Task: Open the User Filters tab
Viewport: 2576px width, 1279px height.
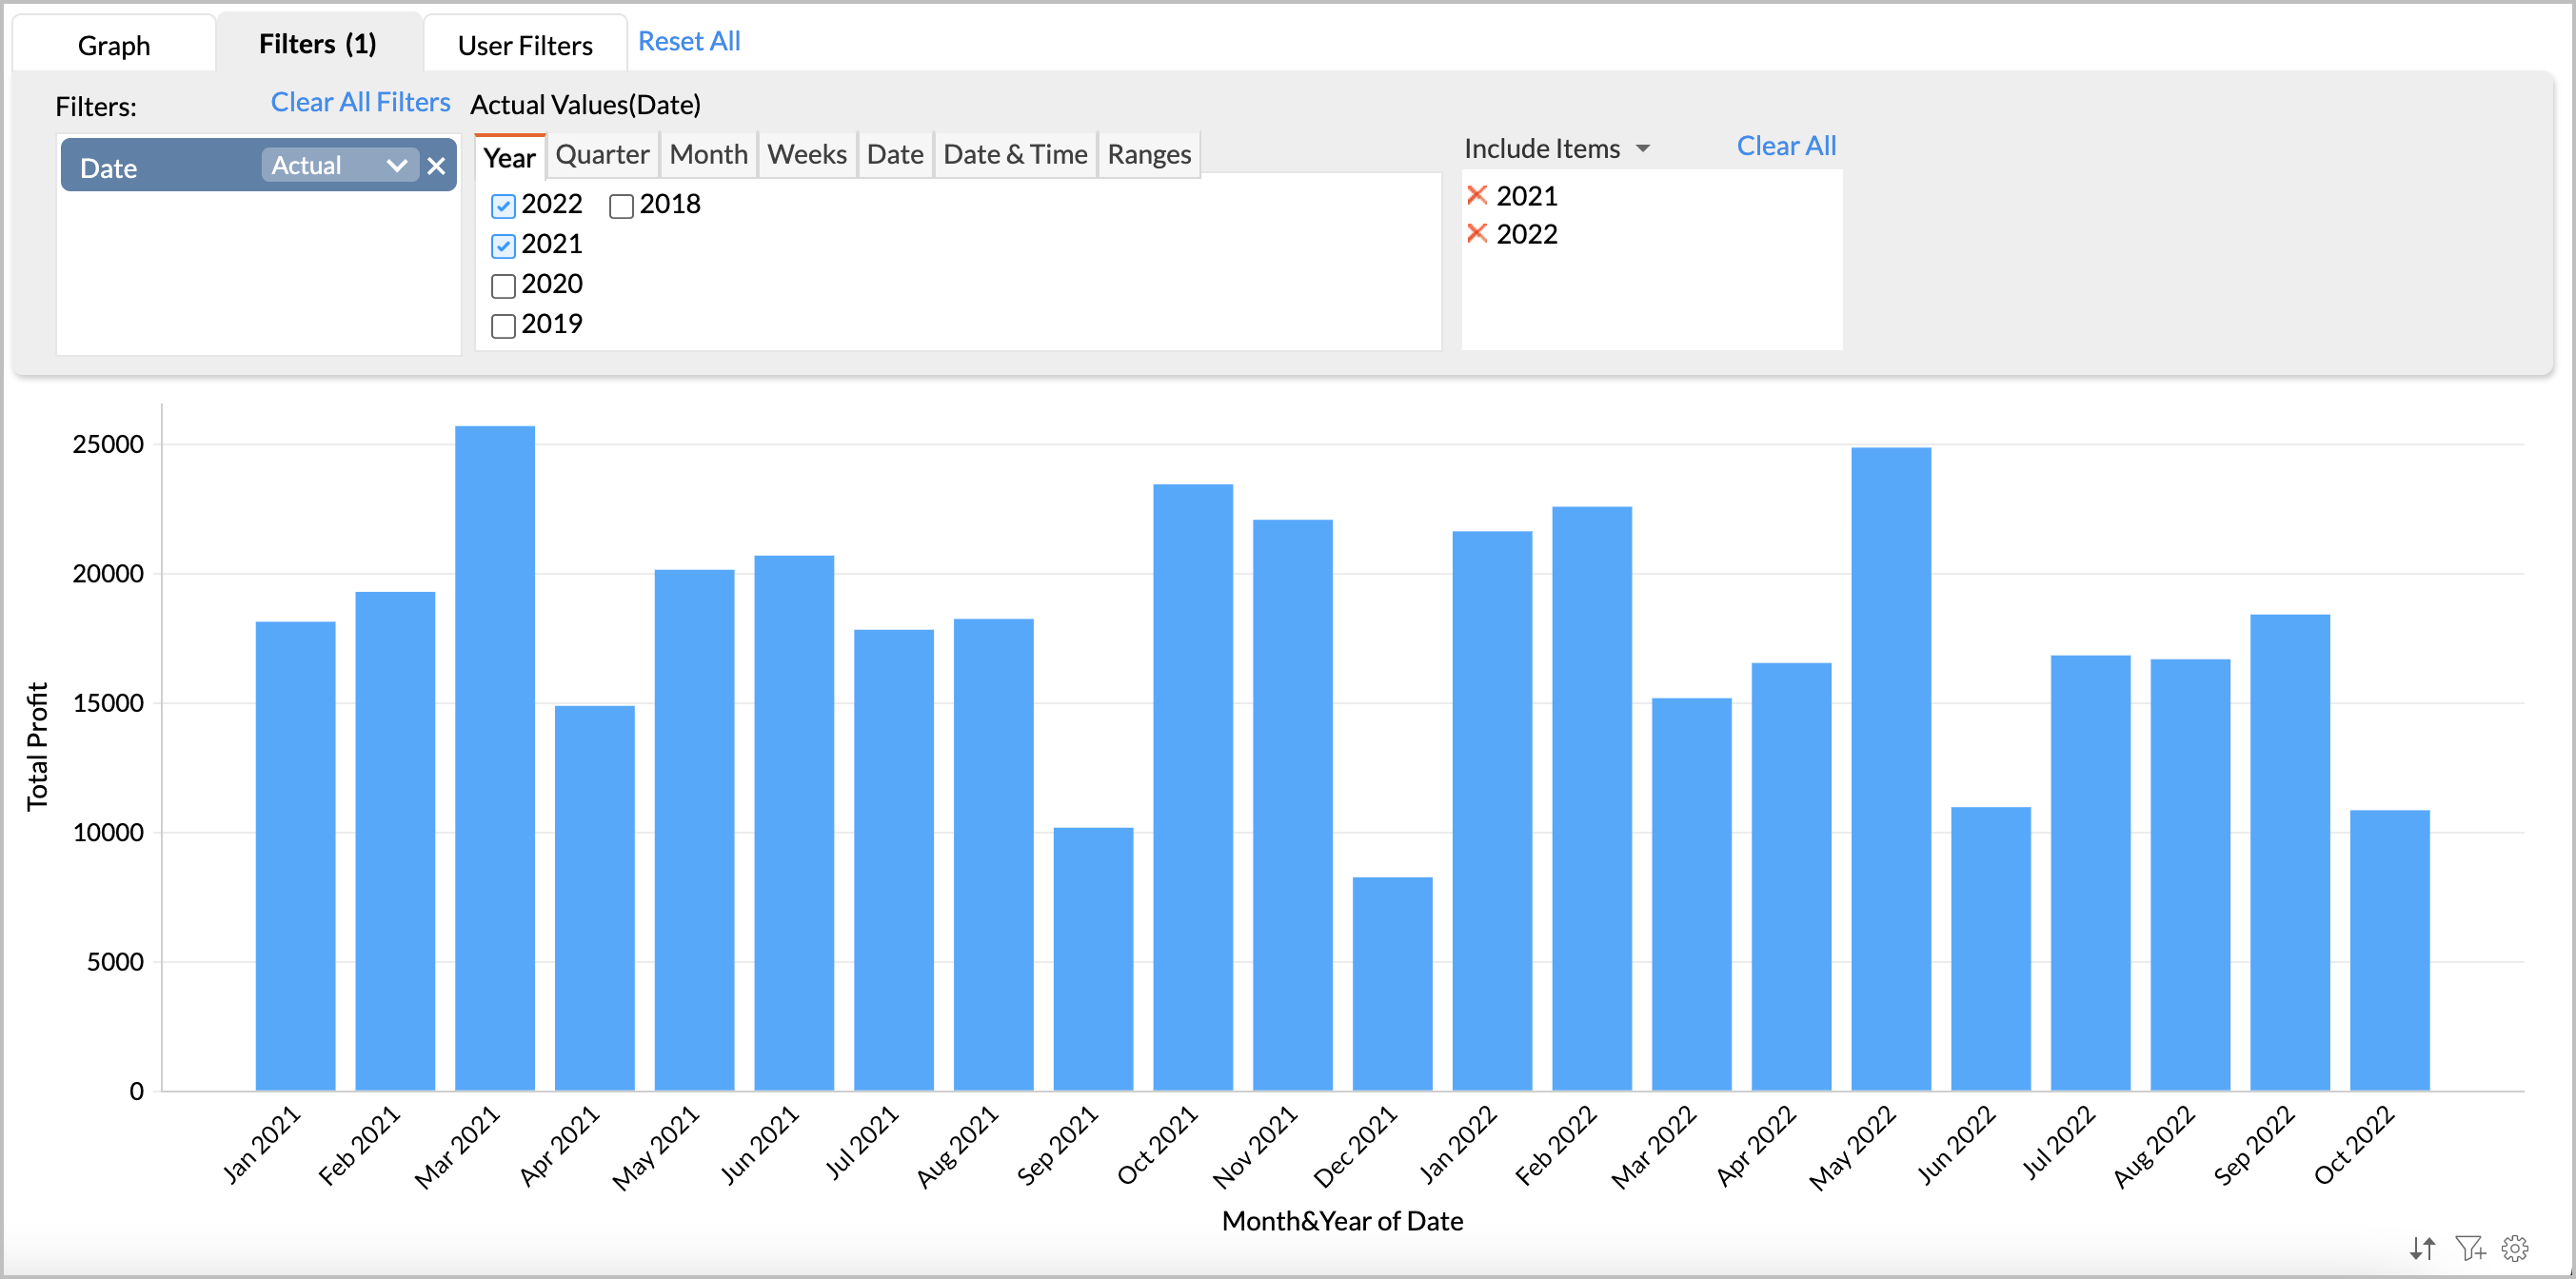Action: [525, 46]
